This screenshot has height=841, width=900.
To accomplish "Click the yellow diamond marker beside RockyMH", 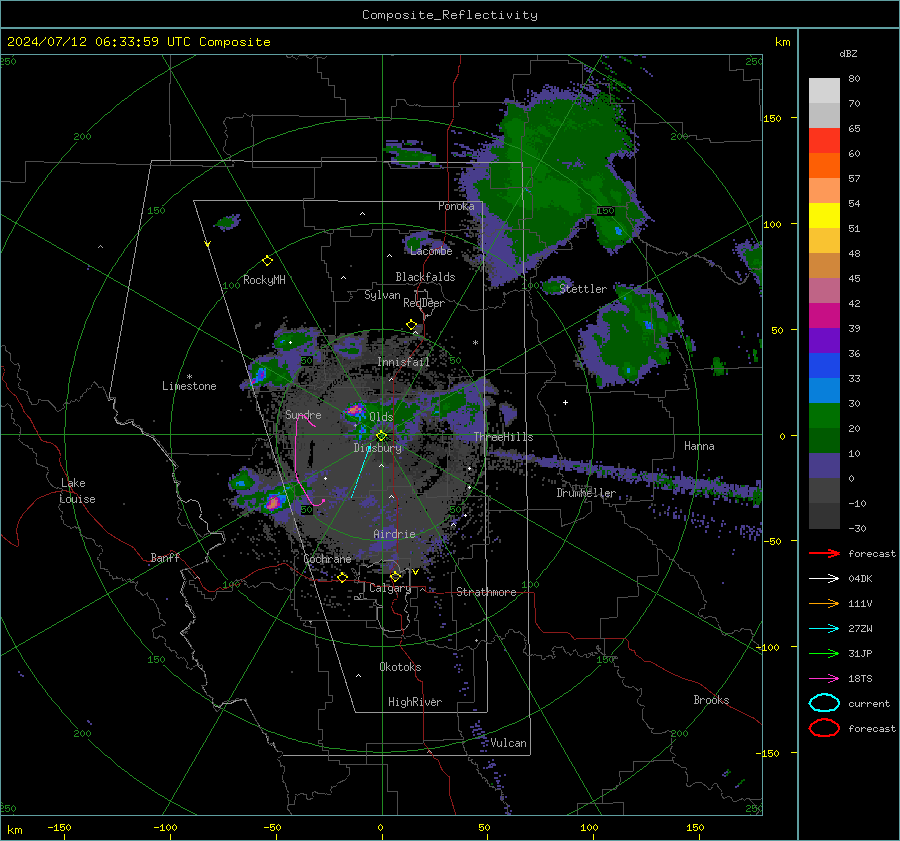I will [267, 261].
